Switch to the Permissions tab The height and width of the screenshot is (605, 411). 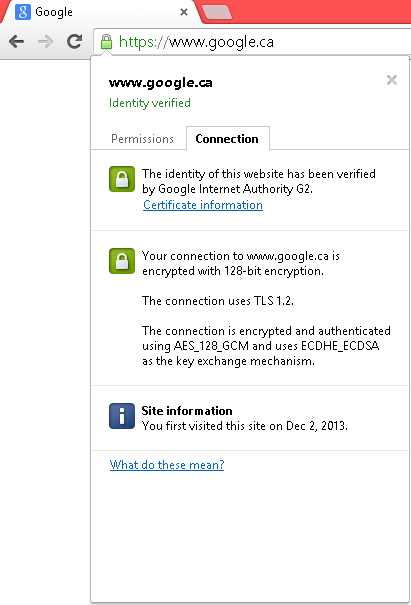click(142, 139)
